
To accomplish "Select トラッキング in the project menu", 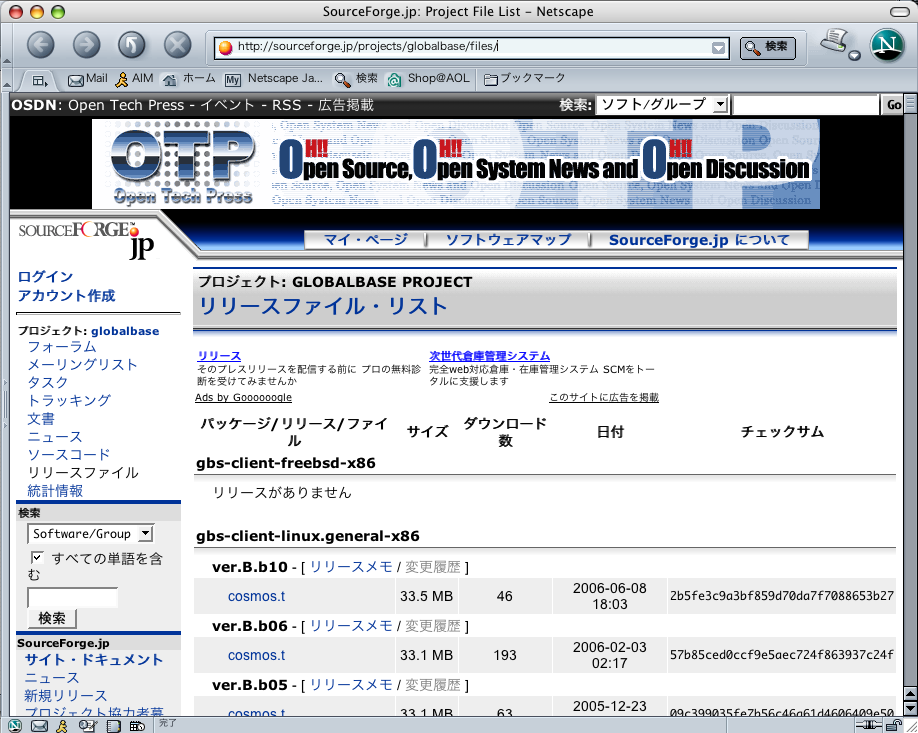I will pyautogui.click(x=69, y=400).
